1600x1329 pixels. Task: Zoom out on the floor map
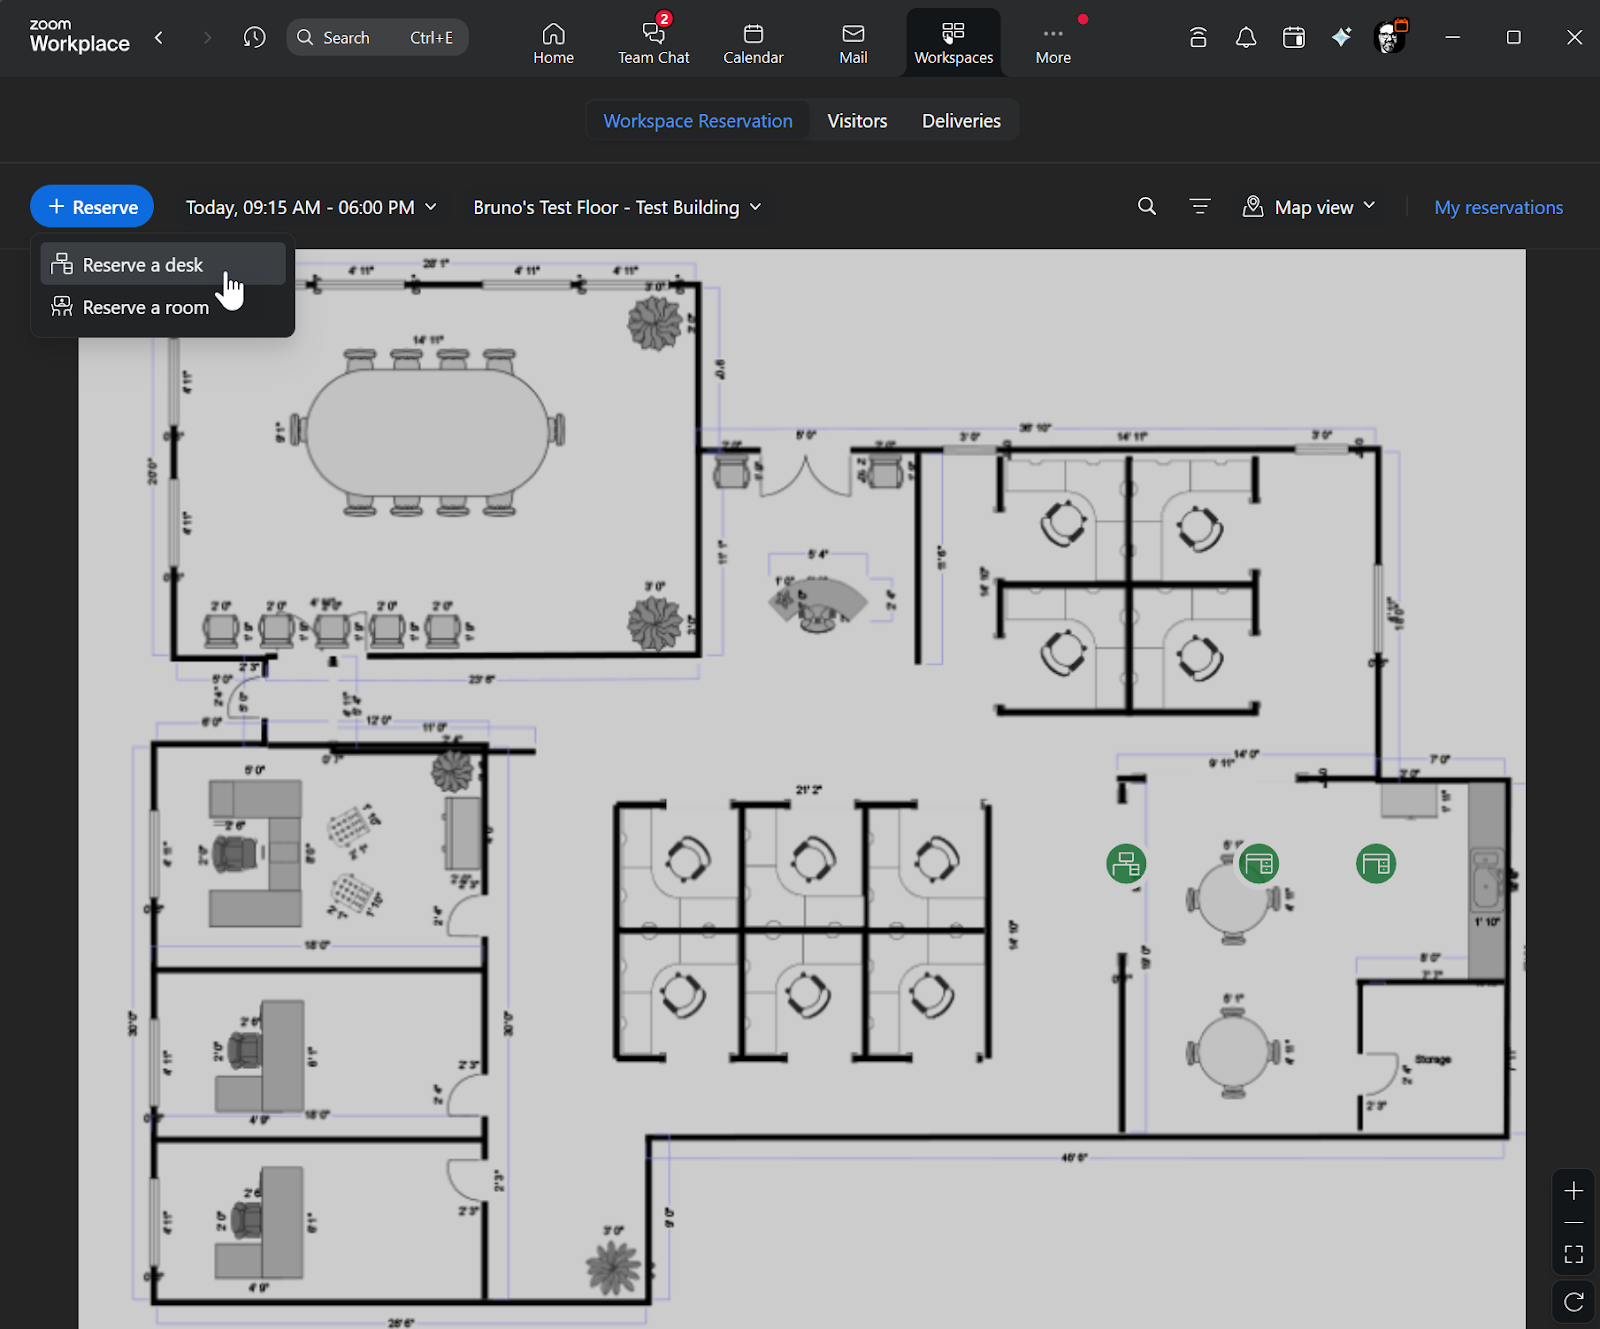pos(1573,1222)
